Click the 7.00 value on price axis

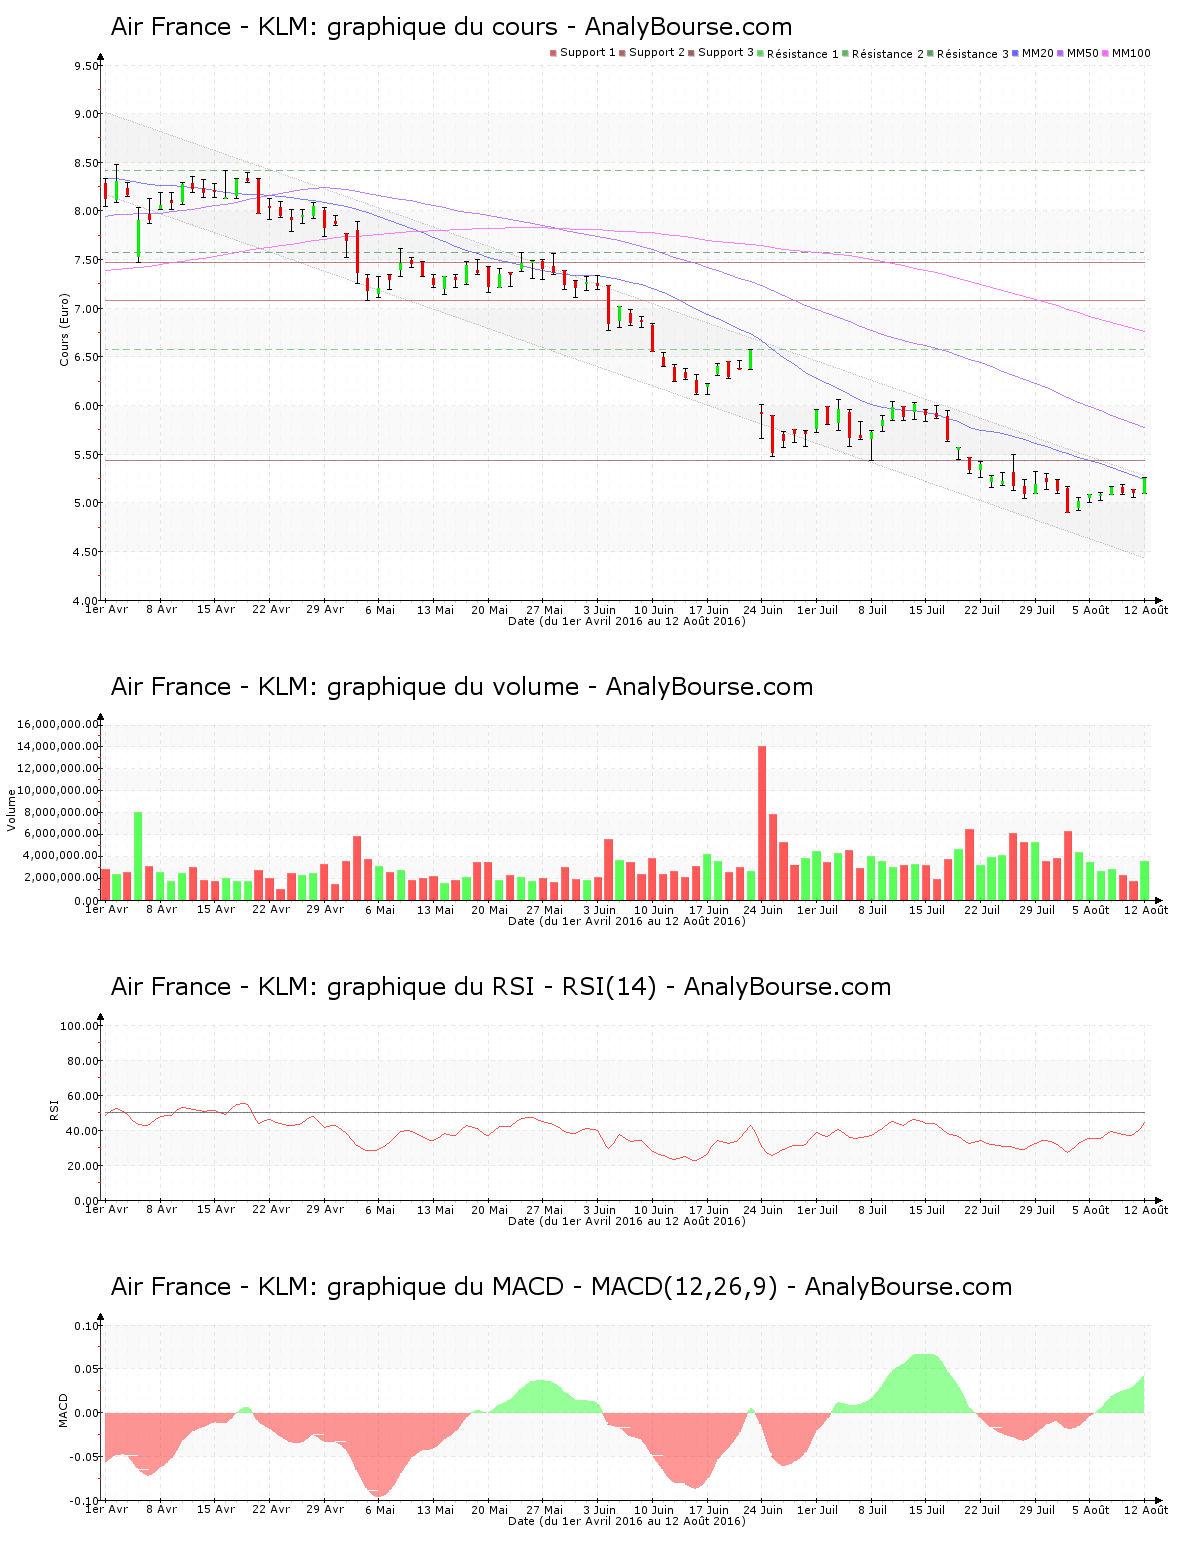click(x=86, y=309)
